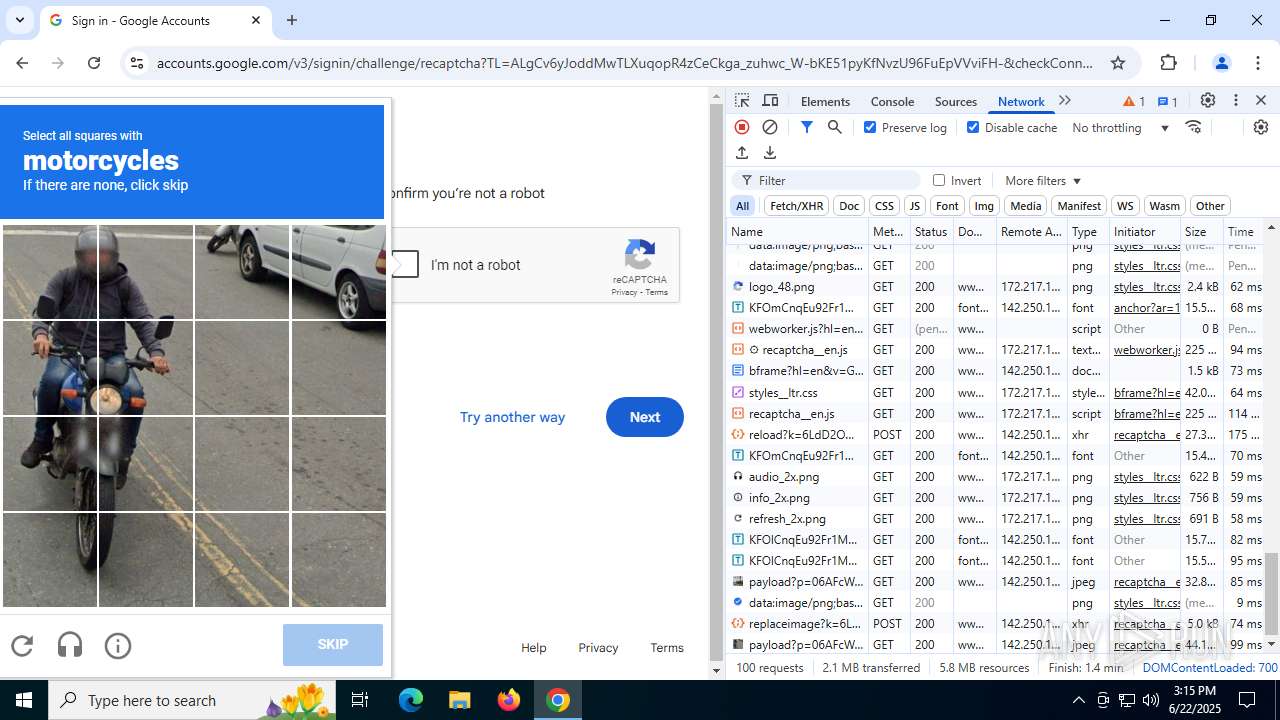Open File Explorer from the taskbar
The height and width of the screenshot is (720, 1280).
460,700
